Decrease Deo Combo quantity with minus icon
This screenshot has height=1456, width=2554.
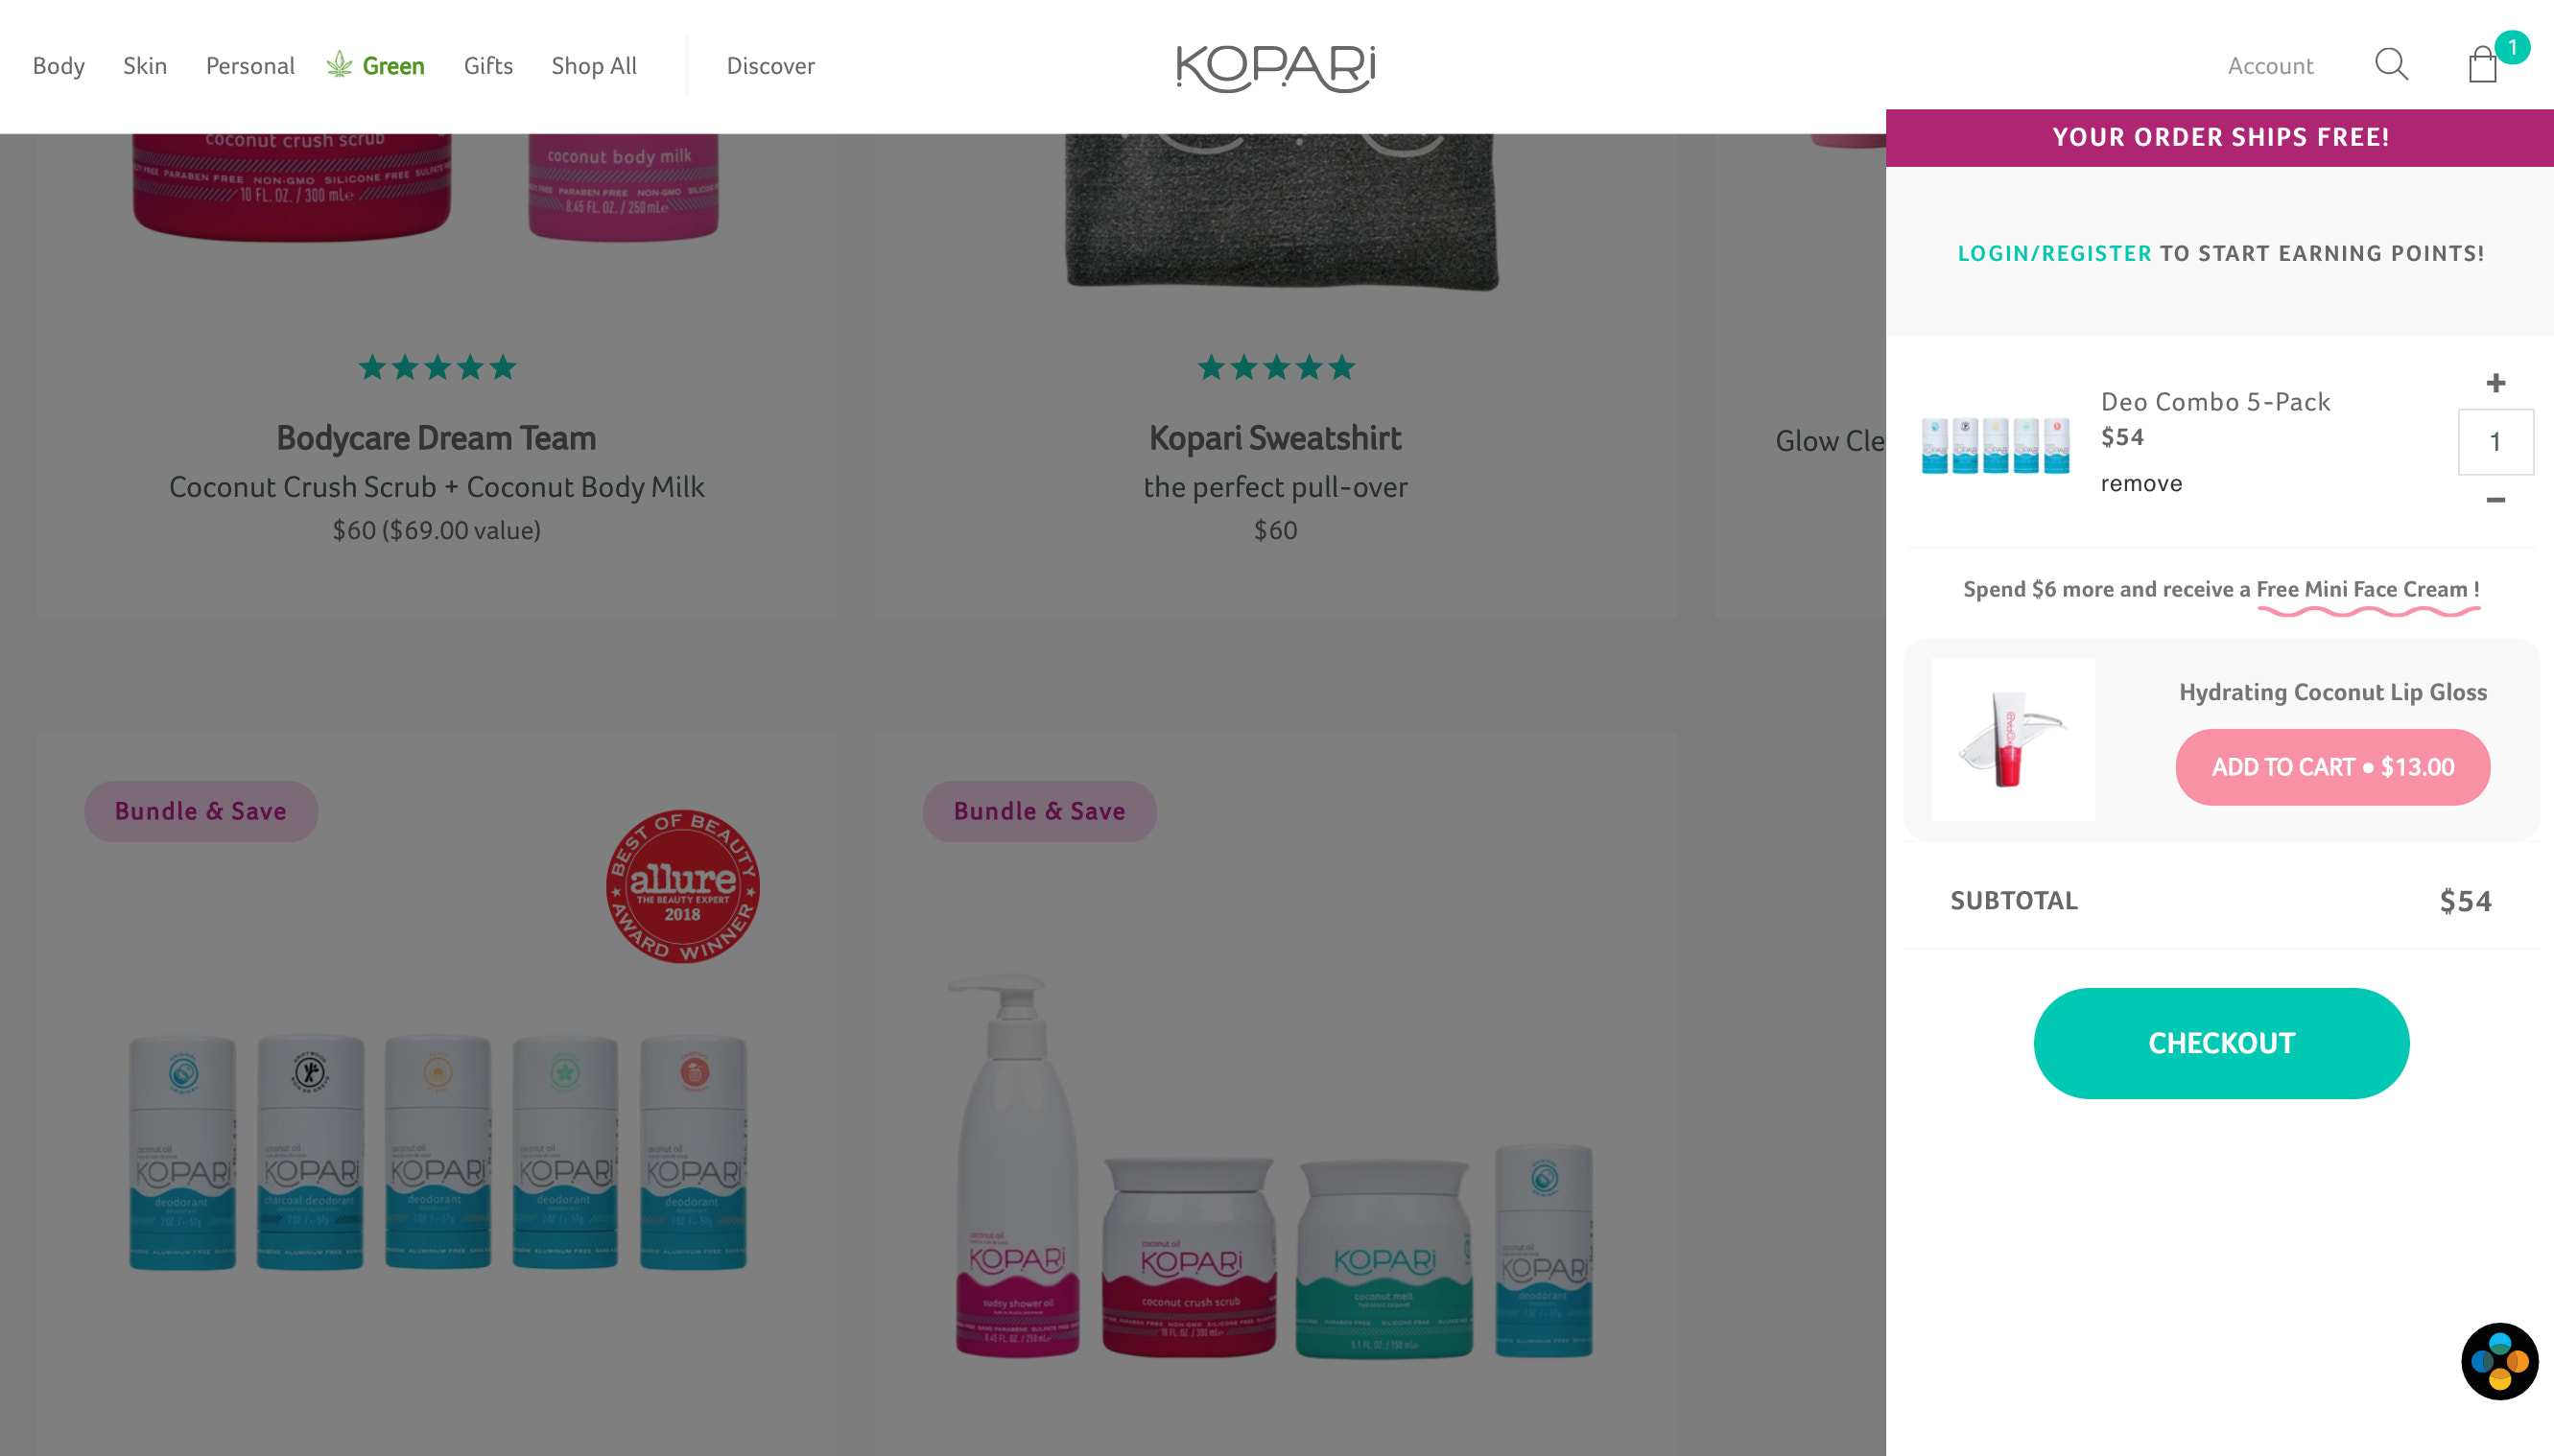click(x=2497, y=499)
